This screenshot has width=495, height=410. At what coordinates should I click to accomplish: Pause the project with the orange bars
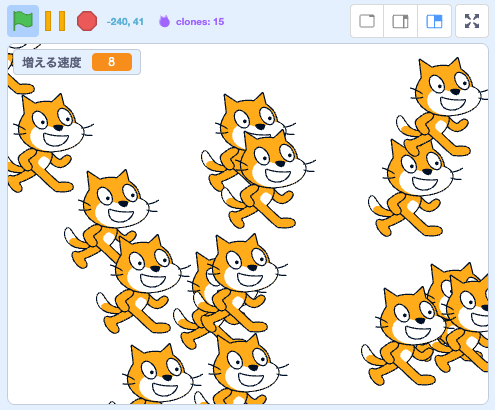click(x=55, y=21)
